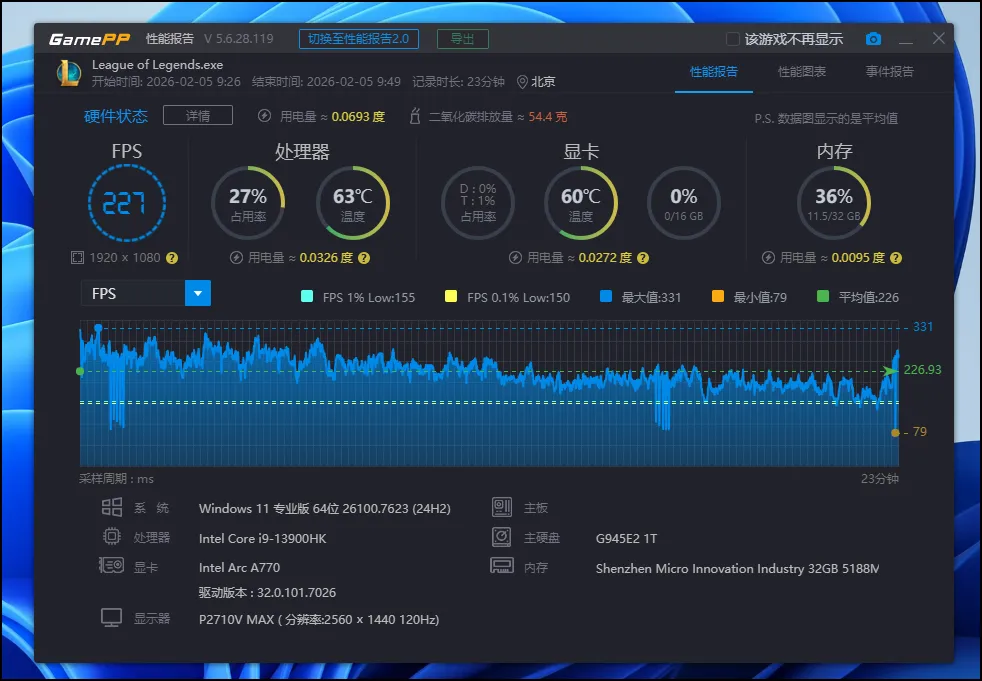Click the League of Legends game icon
This screenshot has width=982, height=681.
click(x=69, y=73)
